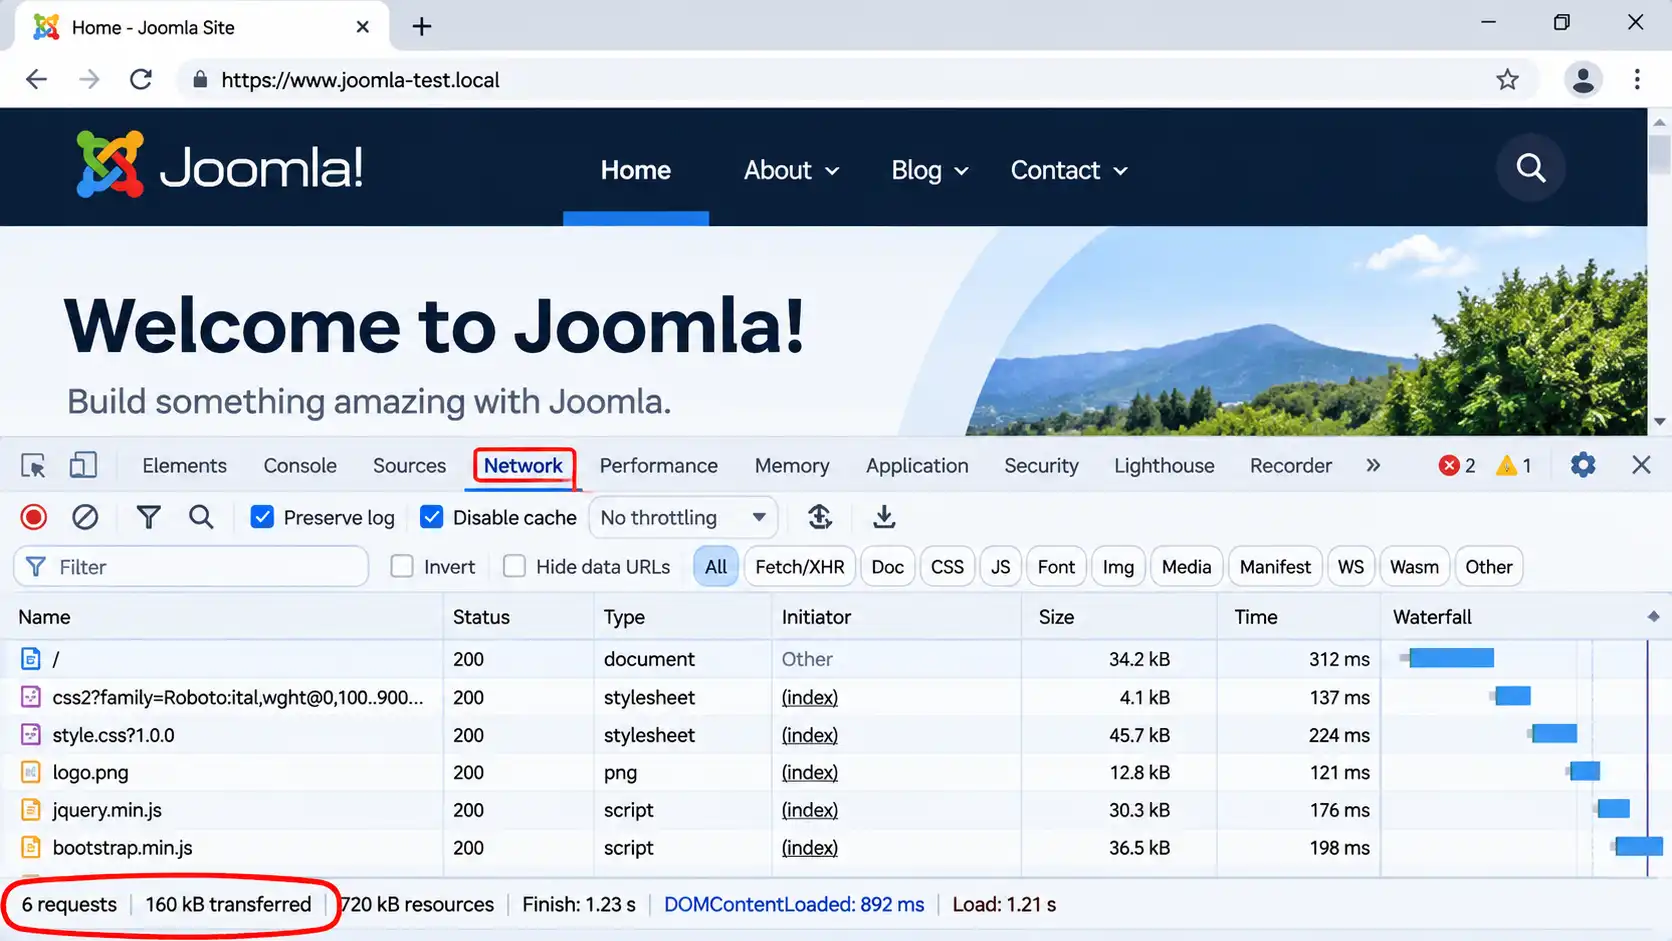
Task: Open the browser three-dot menu
Action: [x=1637, y=80]
